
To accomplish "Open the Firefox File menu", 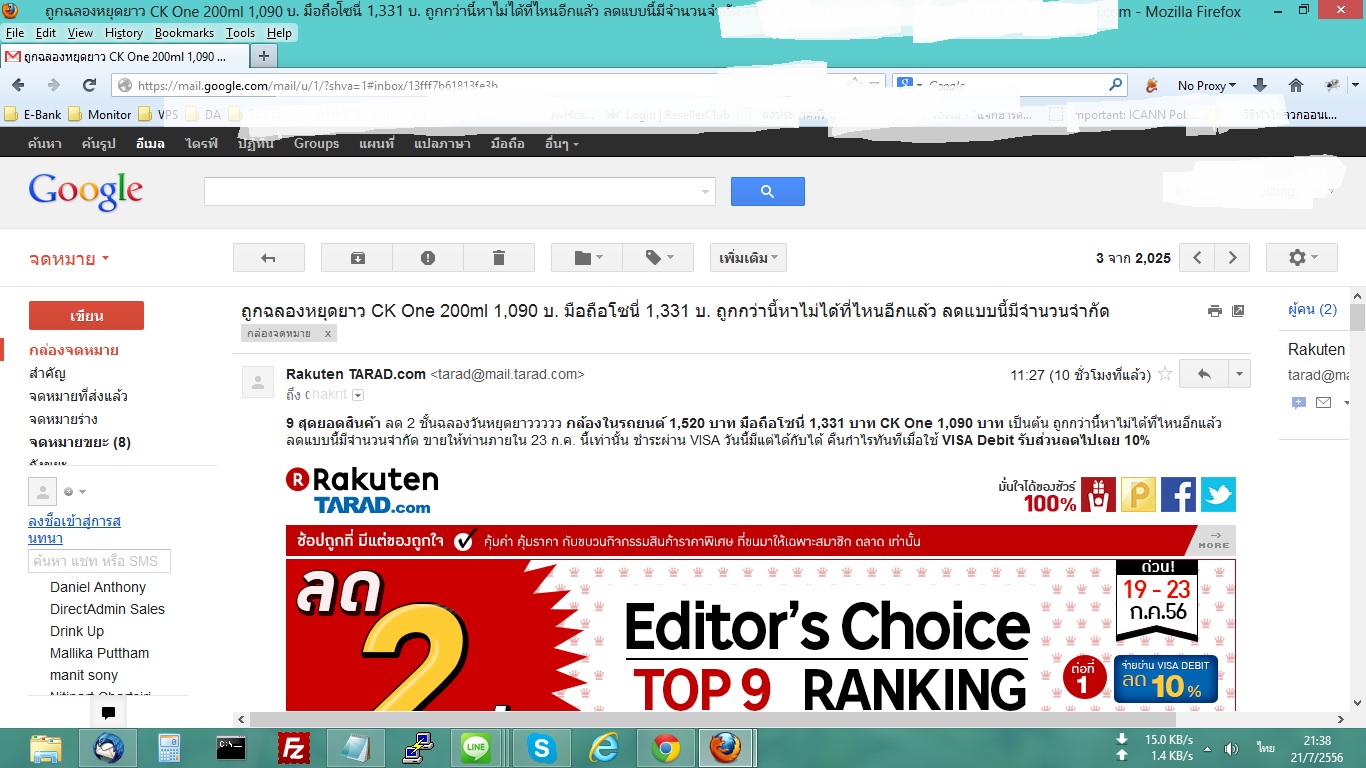I will pos(15,33).
